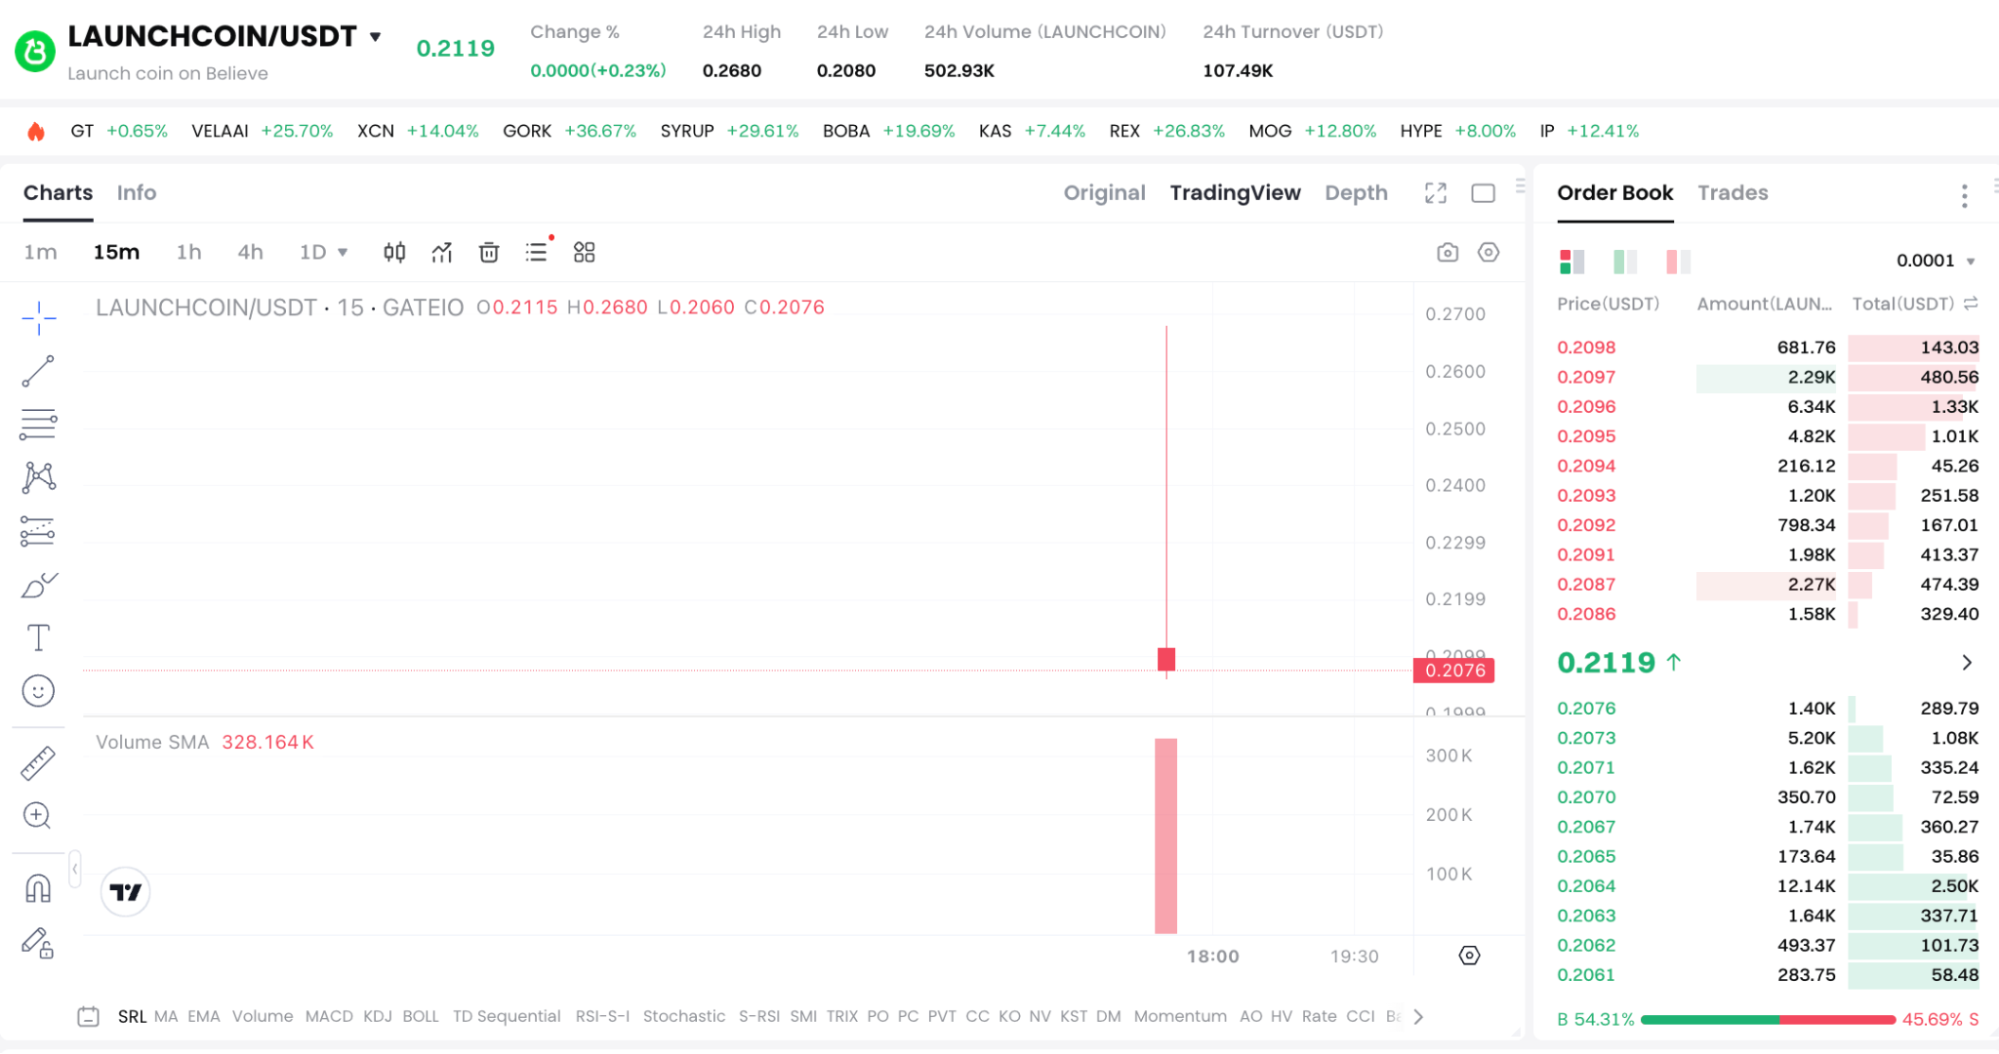Select the text annotation tool
This screenshot has width=1999, height=1054.
38,637
